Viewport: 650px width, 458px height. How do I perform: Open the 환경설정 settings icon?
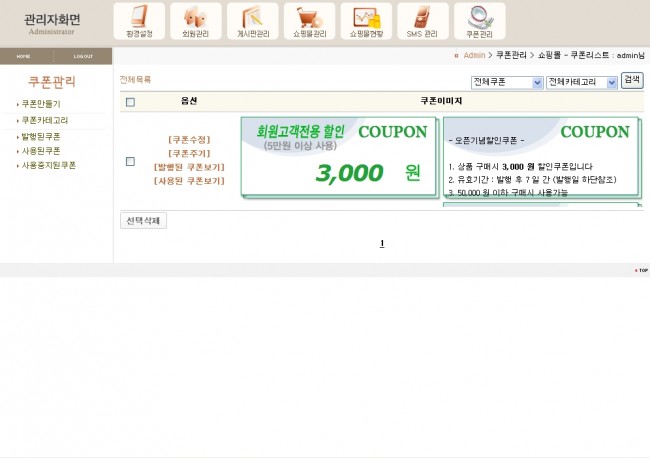[x=139, y=21]
